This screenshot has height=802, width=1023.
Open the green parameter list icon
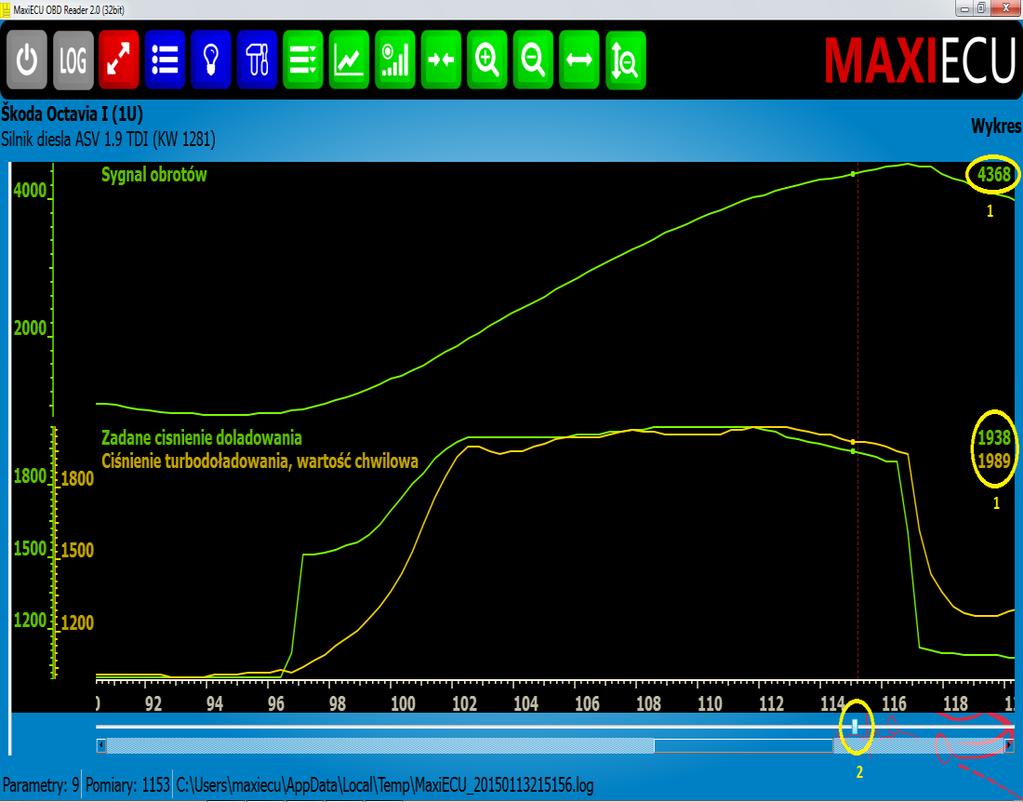coord(303,59)
